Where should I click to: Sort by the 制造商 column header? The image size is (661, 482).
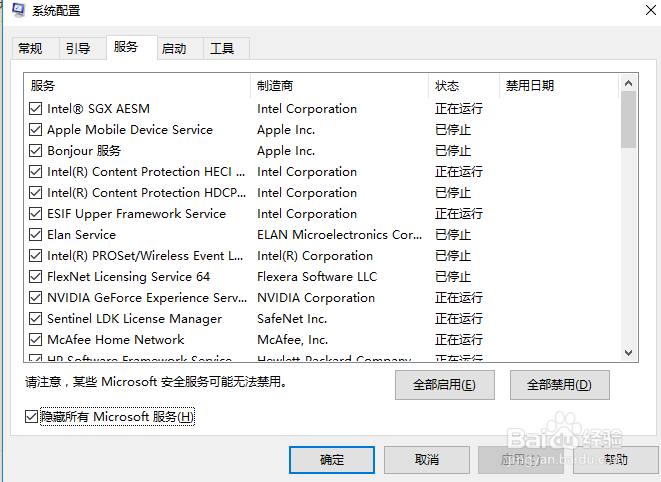(339, 86)
